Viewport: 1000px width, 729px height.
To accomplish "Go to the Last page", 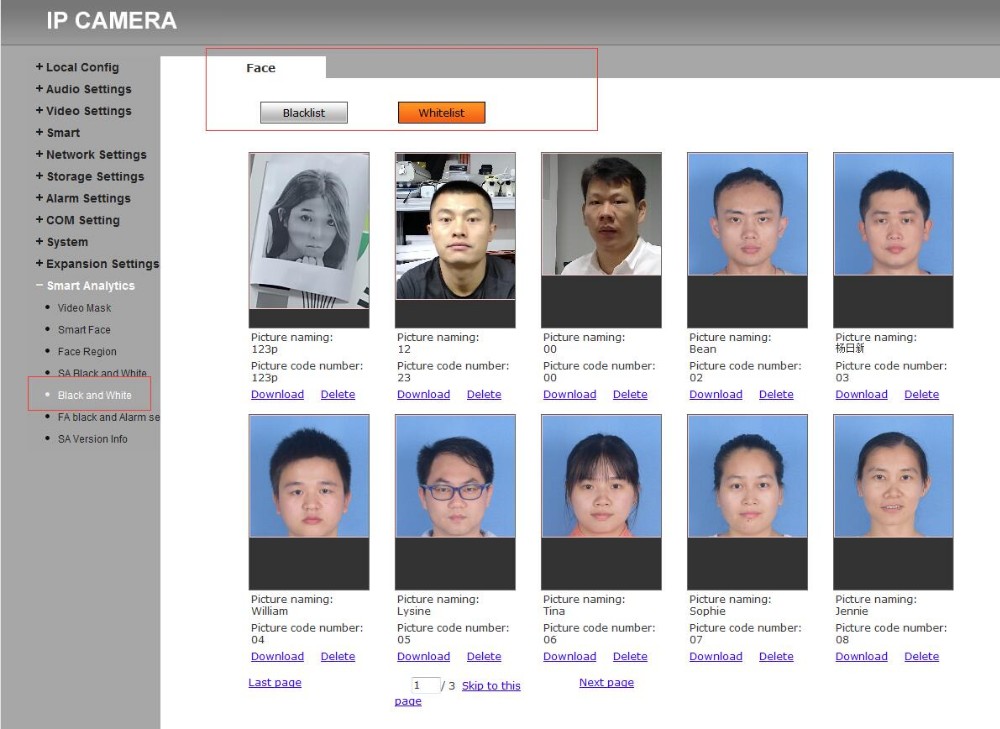I will pos(275,682).
